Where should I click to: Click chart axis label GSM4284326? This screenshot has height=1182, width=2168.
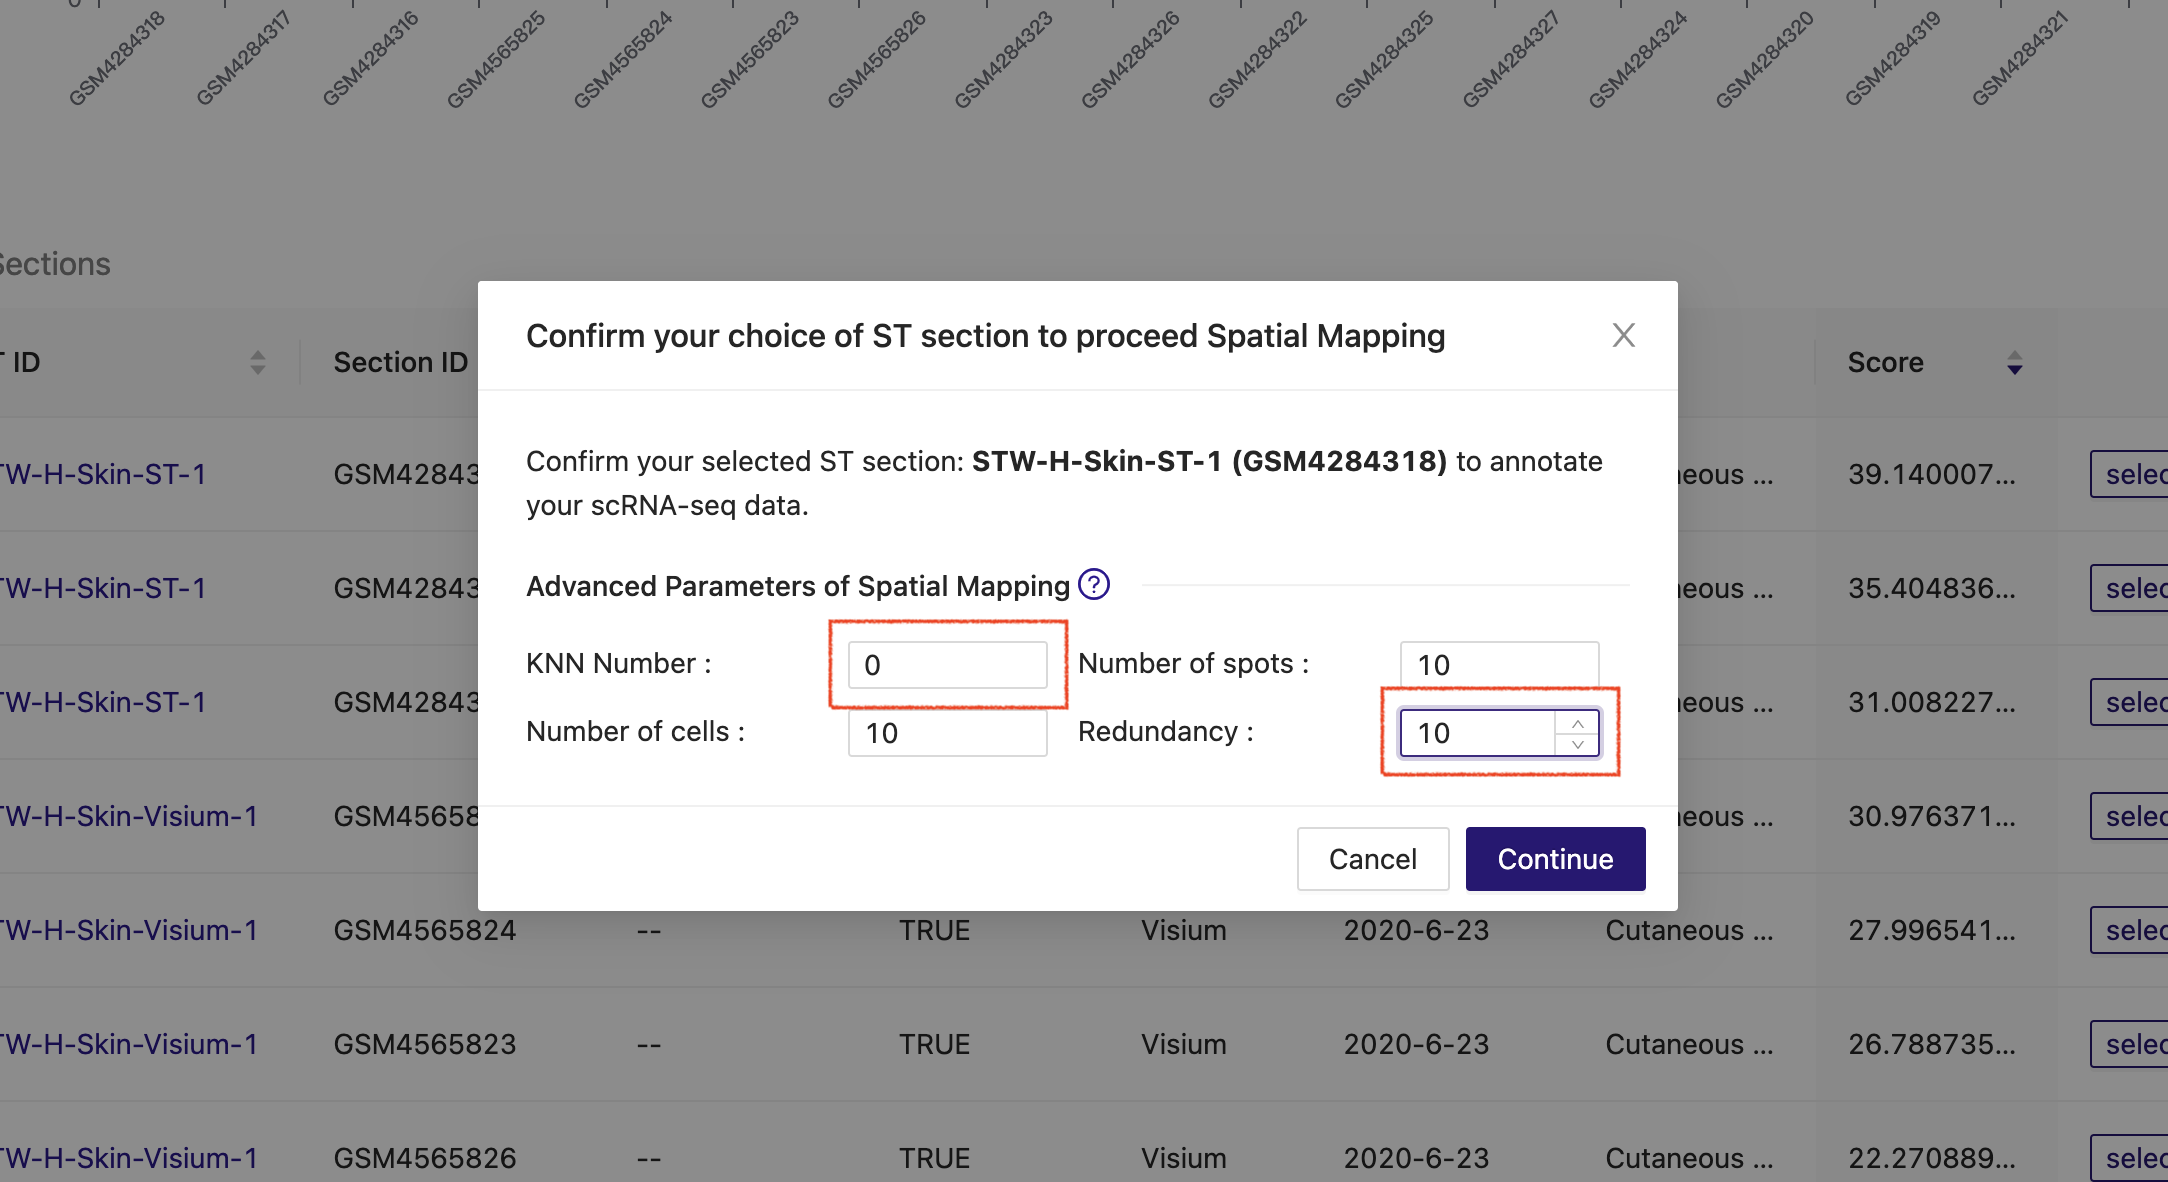(x=1131, y=58)
